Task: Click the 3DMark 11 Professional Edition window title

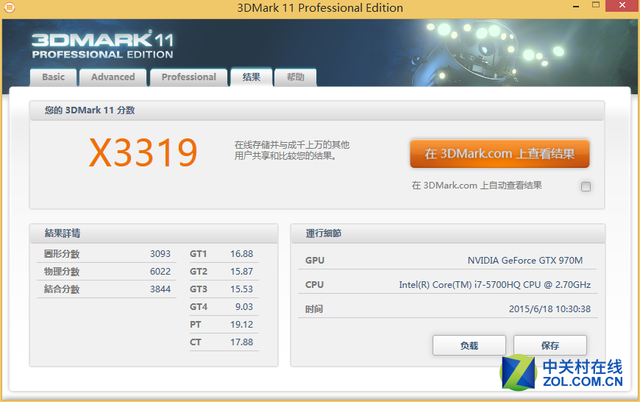Action: pos(320,8)
